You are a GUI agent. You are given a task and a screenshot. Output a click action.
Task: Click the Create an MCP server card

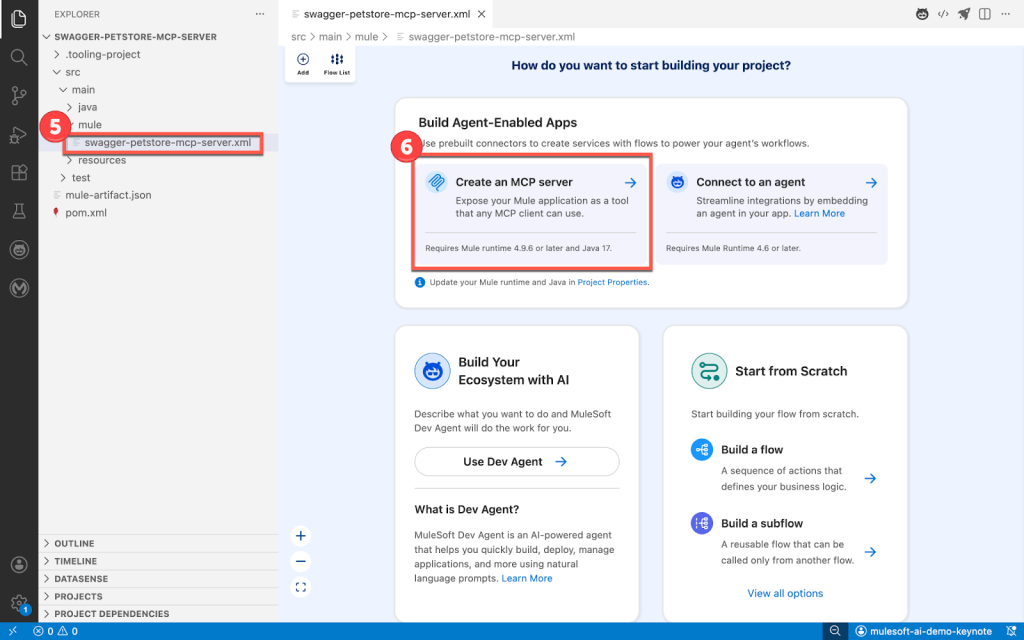pos(532,210)
